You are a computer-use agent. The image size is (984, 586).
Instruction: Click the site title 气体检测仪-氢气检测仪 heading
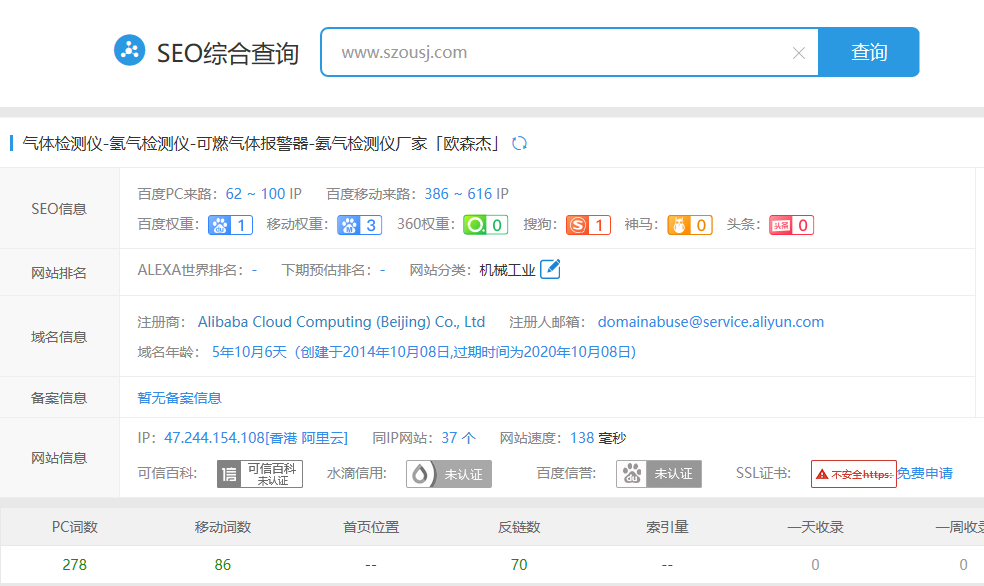tap(262, 144)
